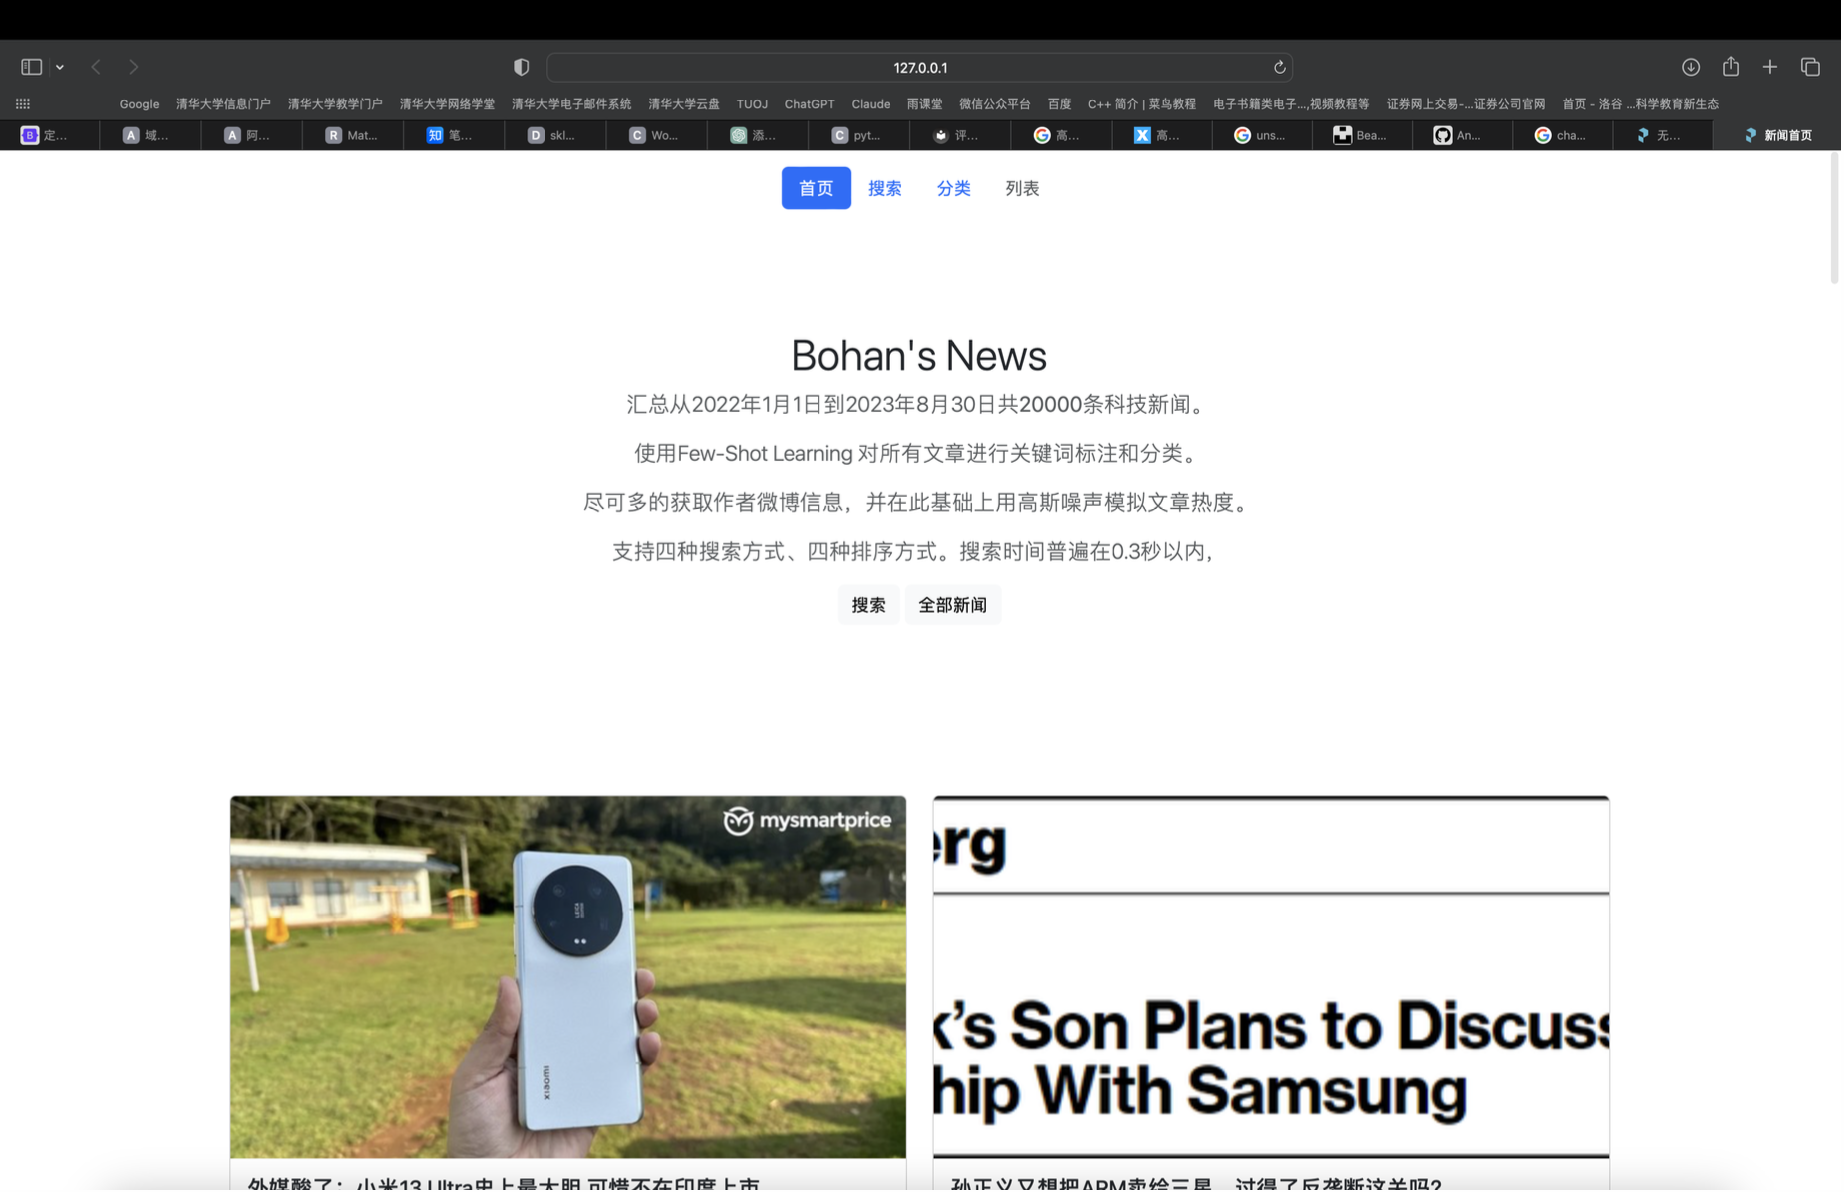Switch to the Google cha... tab
1844x1192 pixels.
pos(1564,135)
